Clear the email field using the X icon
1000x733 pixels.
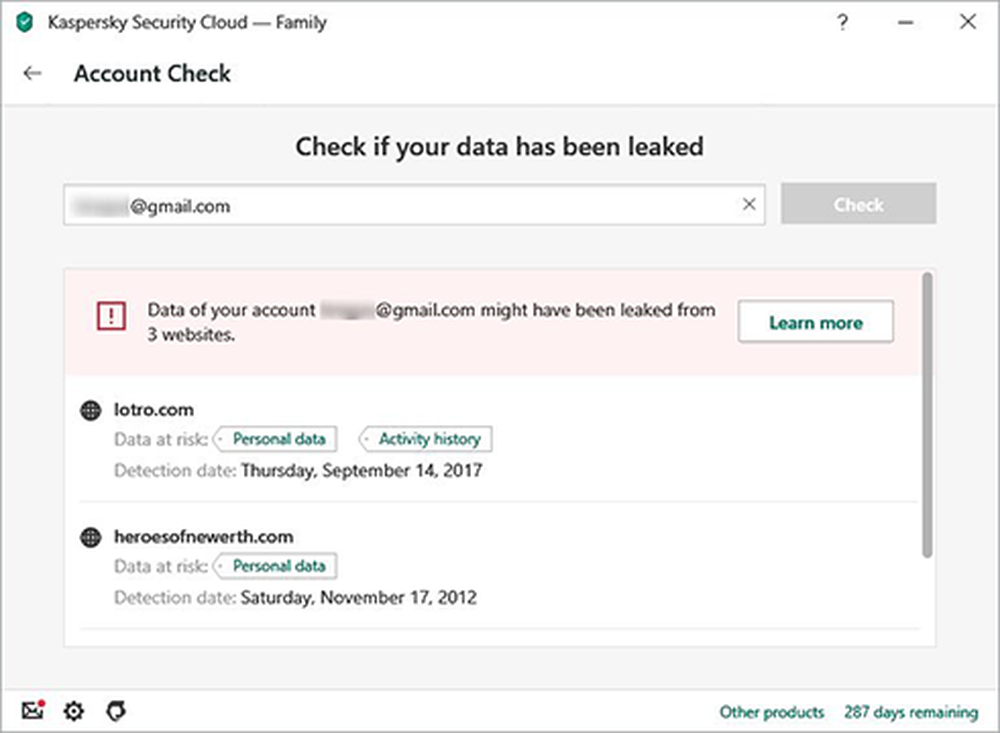[749, 204]
